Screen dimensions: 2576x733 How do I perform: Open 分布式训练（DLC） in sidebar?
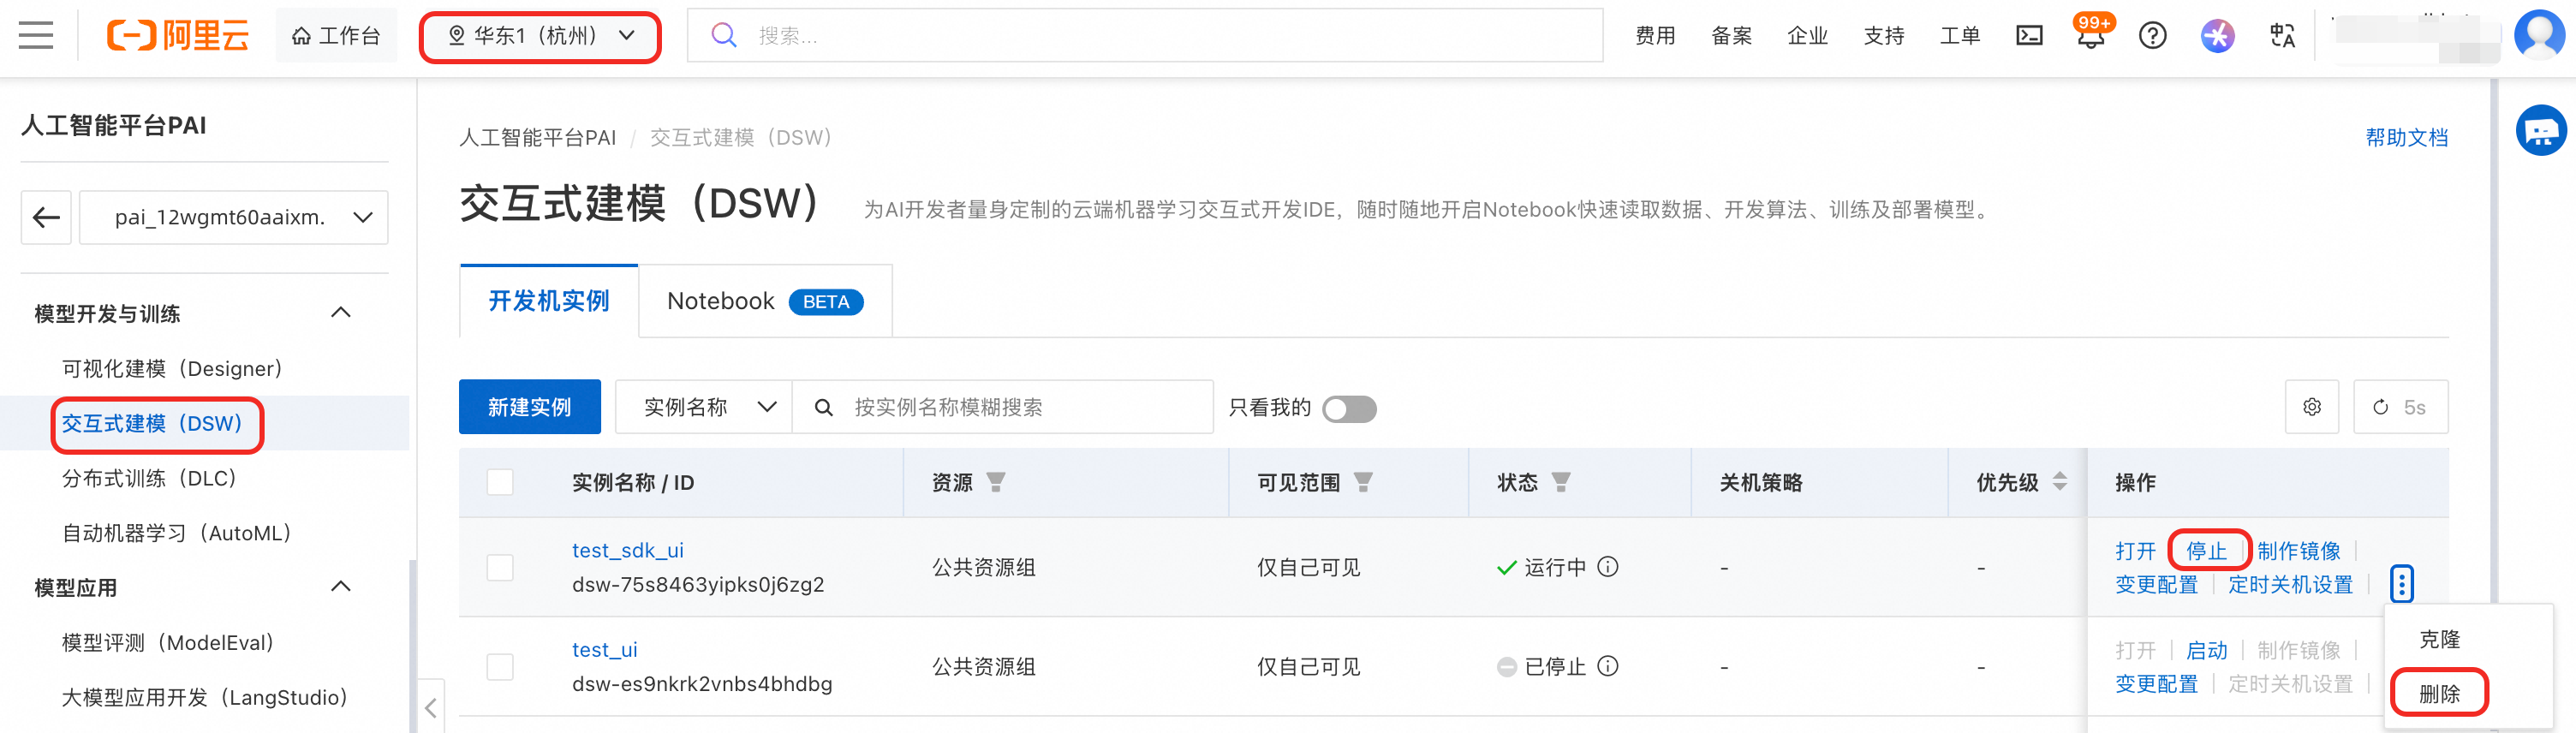pyautogui.click(x=149, y=478)
